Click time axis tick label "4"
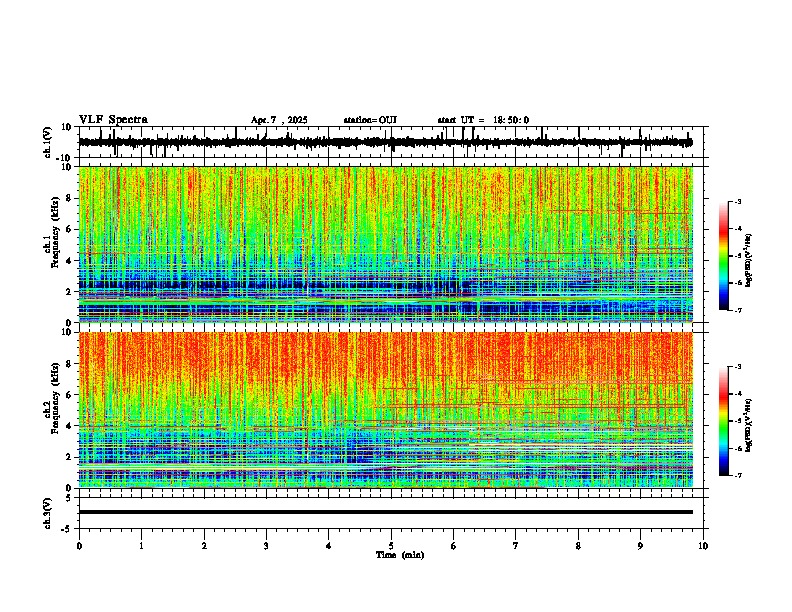Viewport: 792px width, 612px height. coord(329,546)
